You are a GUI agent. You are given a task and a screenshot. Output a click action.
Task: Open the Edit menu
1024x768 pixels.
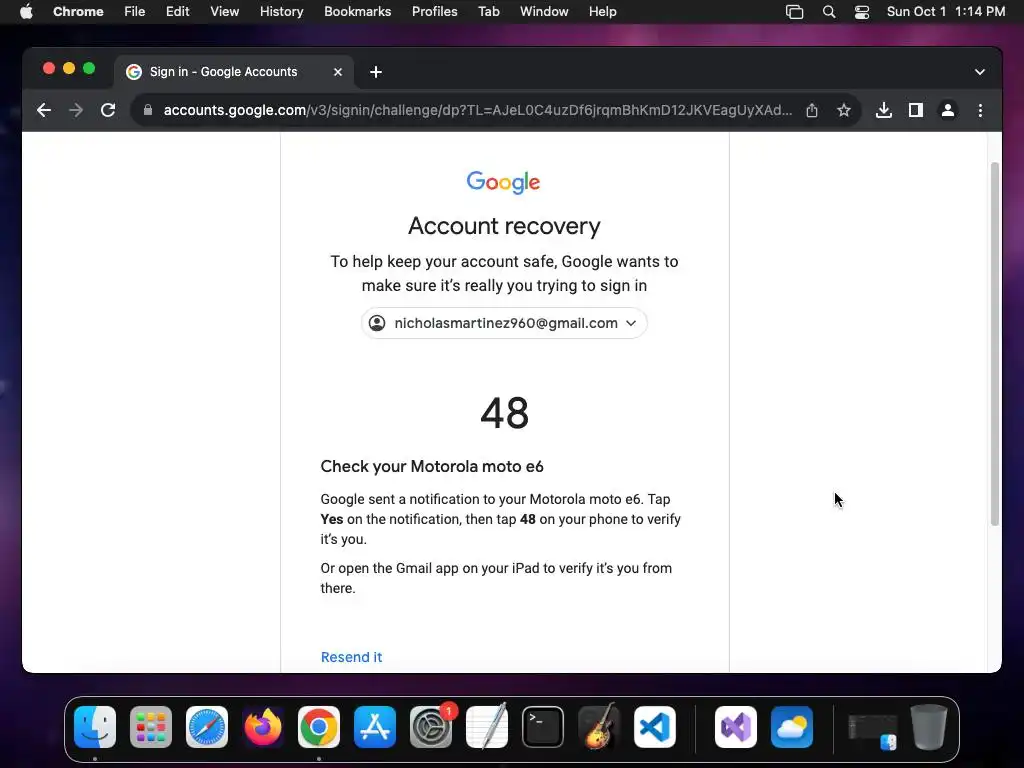coord(177,12)
